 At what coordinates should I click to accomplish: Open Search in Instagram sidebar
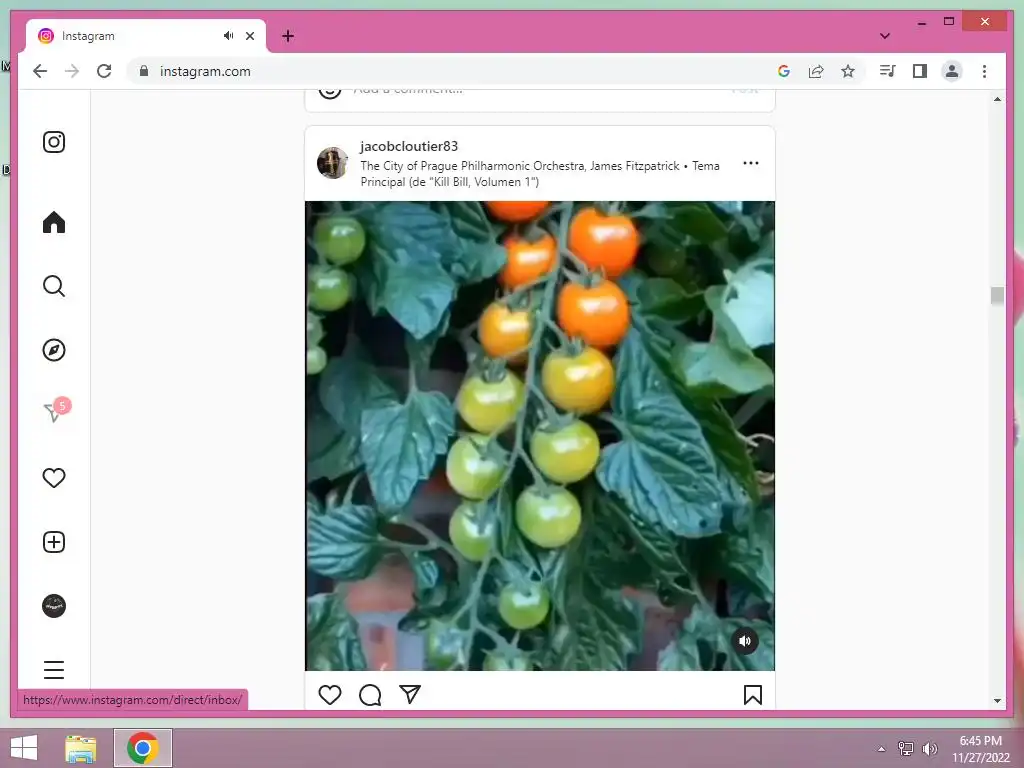tap(54, 286)
